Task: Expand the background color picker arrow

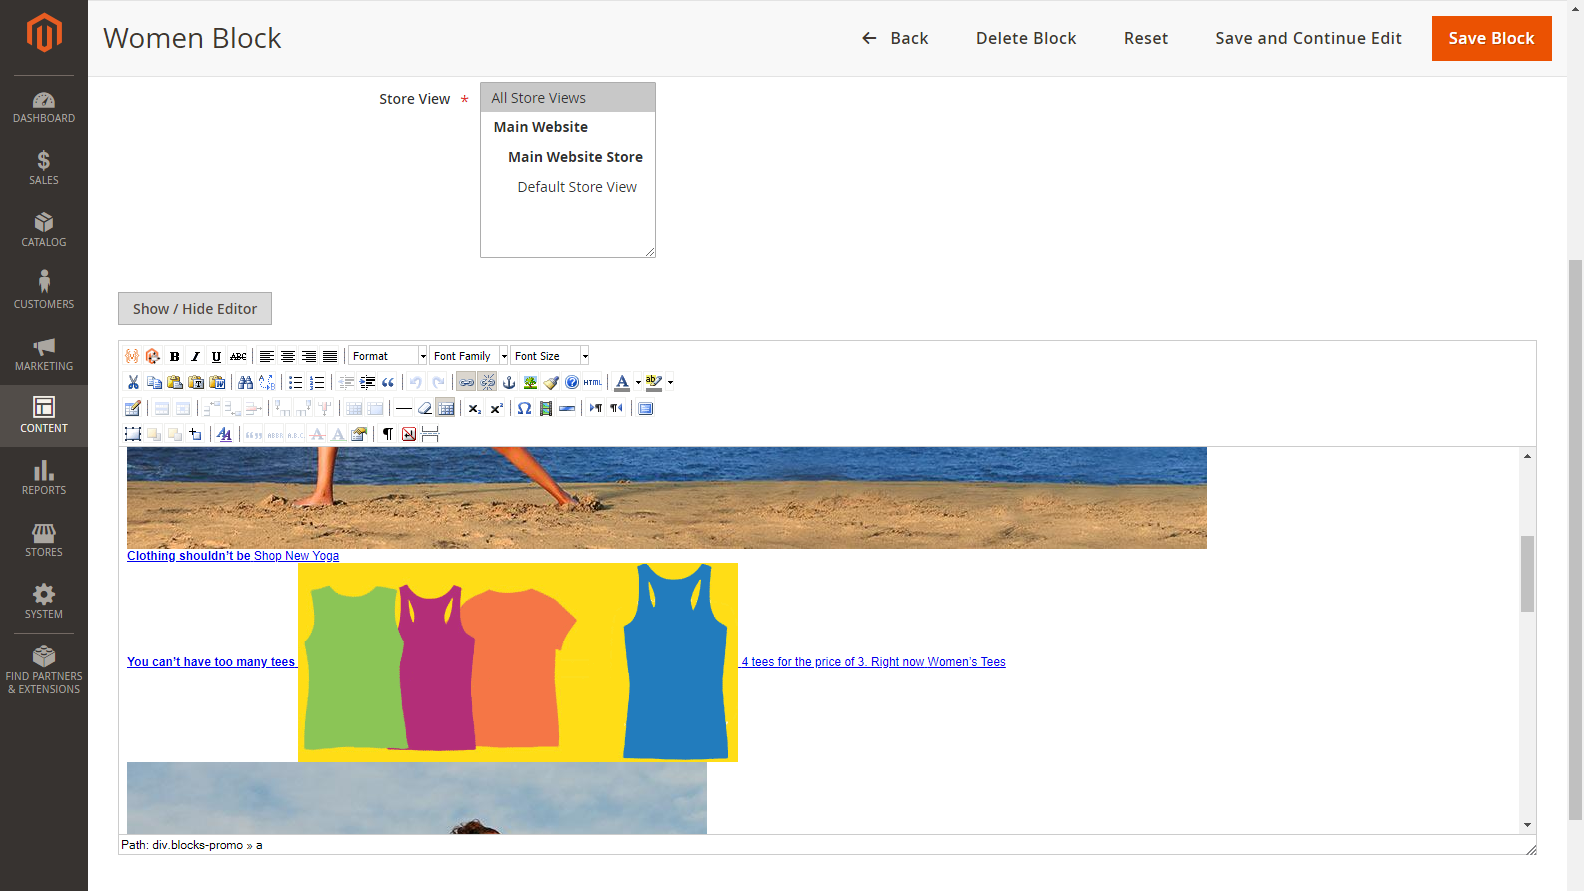Action: tap(670, 382)
